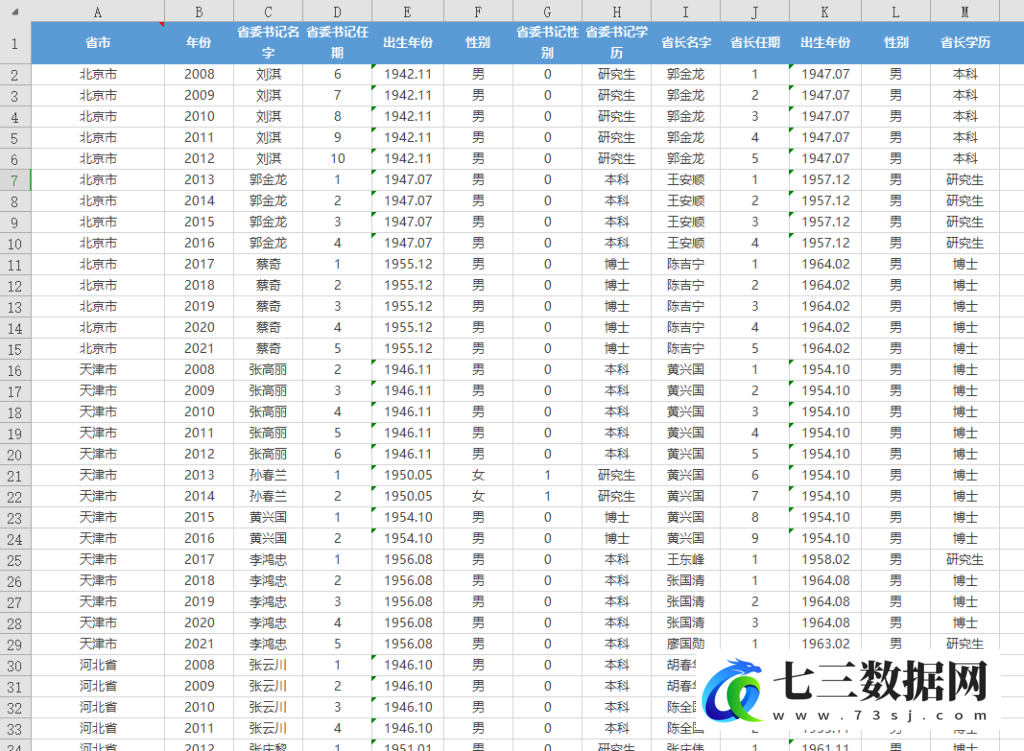Click the 省委书记名字 header cell
The width and height of the screenshot is (1024, 751).
point(268,43)
